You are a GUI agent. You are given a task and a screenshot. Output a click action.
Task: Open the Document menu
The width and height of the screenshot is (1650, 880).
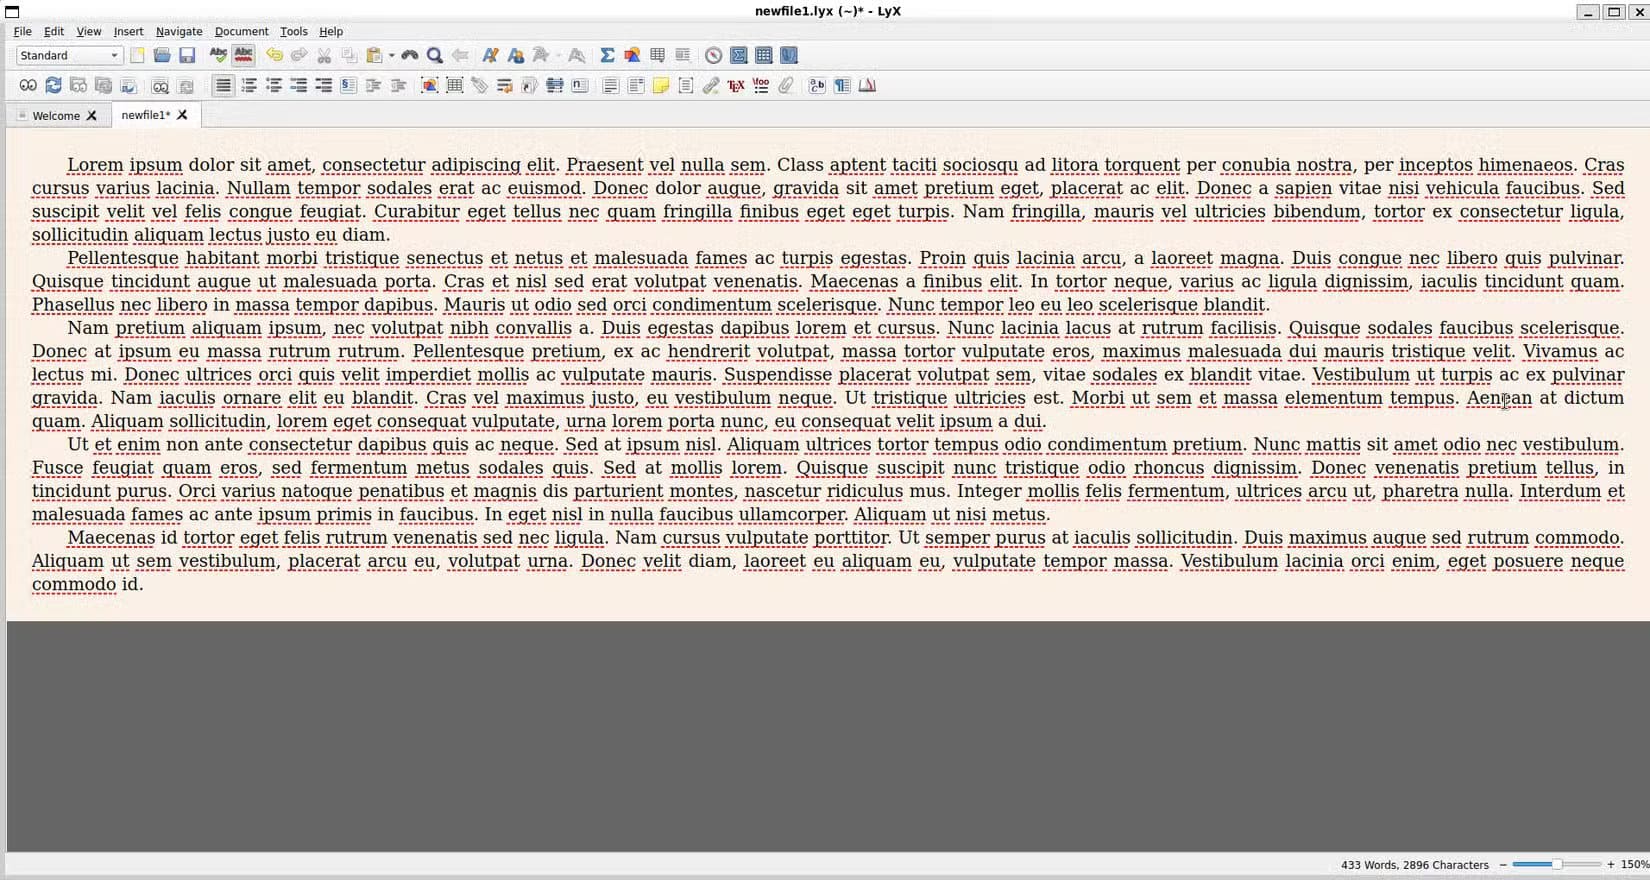pyautogui.click(x=241, y=31)
